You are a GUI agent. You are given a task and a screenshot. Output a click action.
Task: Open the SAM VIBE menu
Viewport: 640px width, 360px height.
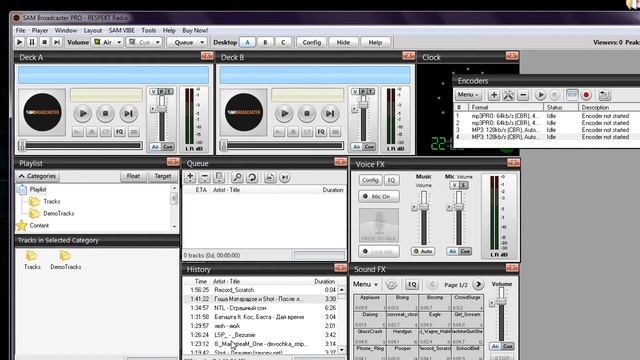[122, 30]
